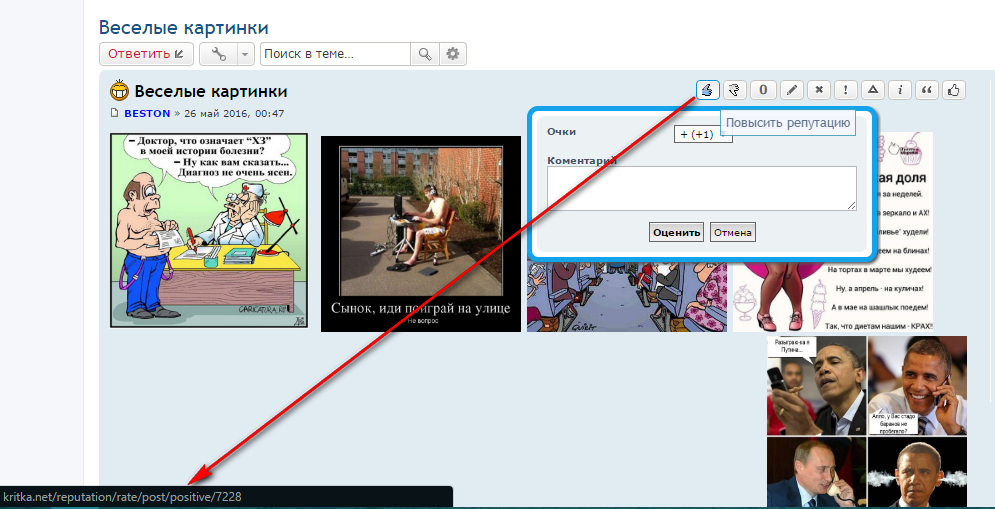
Task: Click the Ответить reply button
Action: (146, 54)
